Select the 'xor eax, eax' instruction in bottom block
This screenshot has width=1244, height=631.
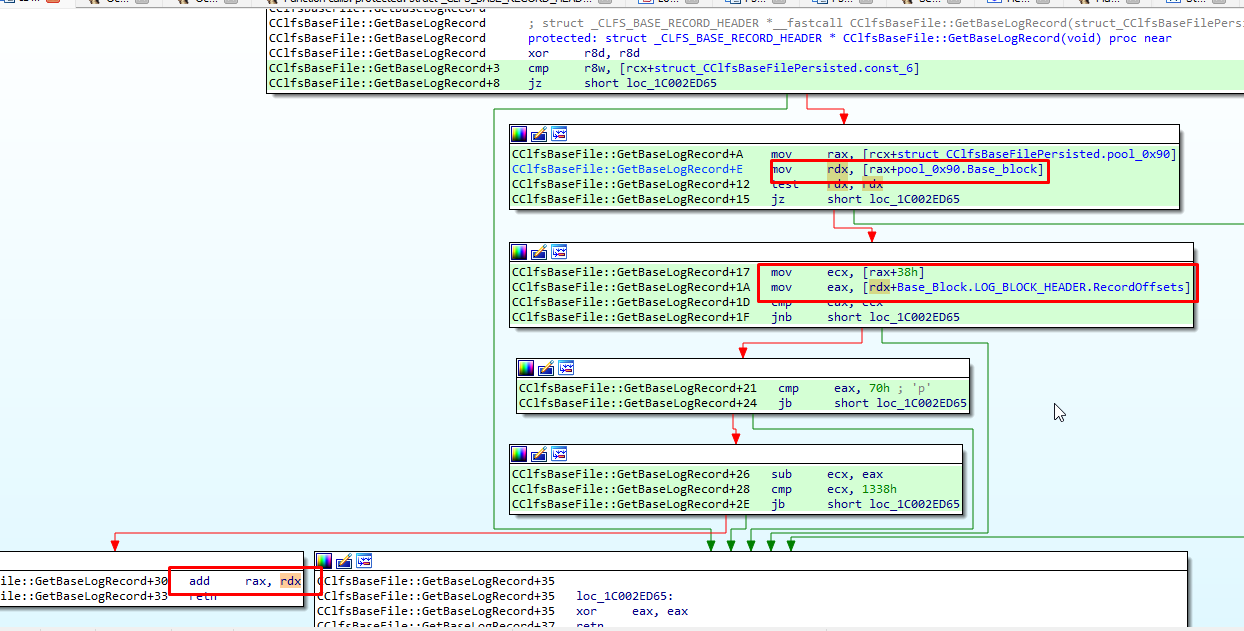632,611
